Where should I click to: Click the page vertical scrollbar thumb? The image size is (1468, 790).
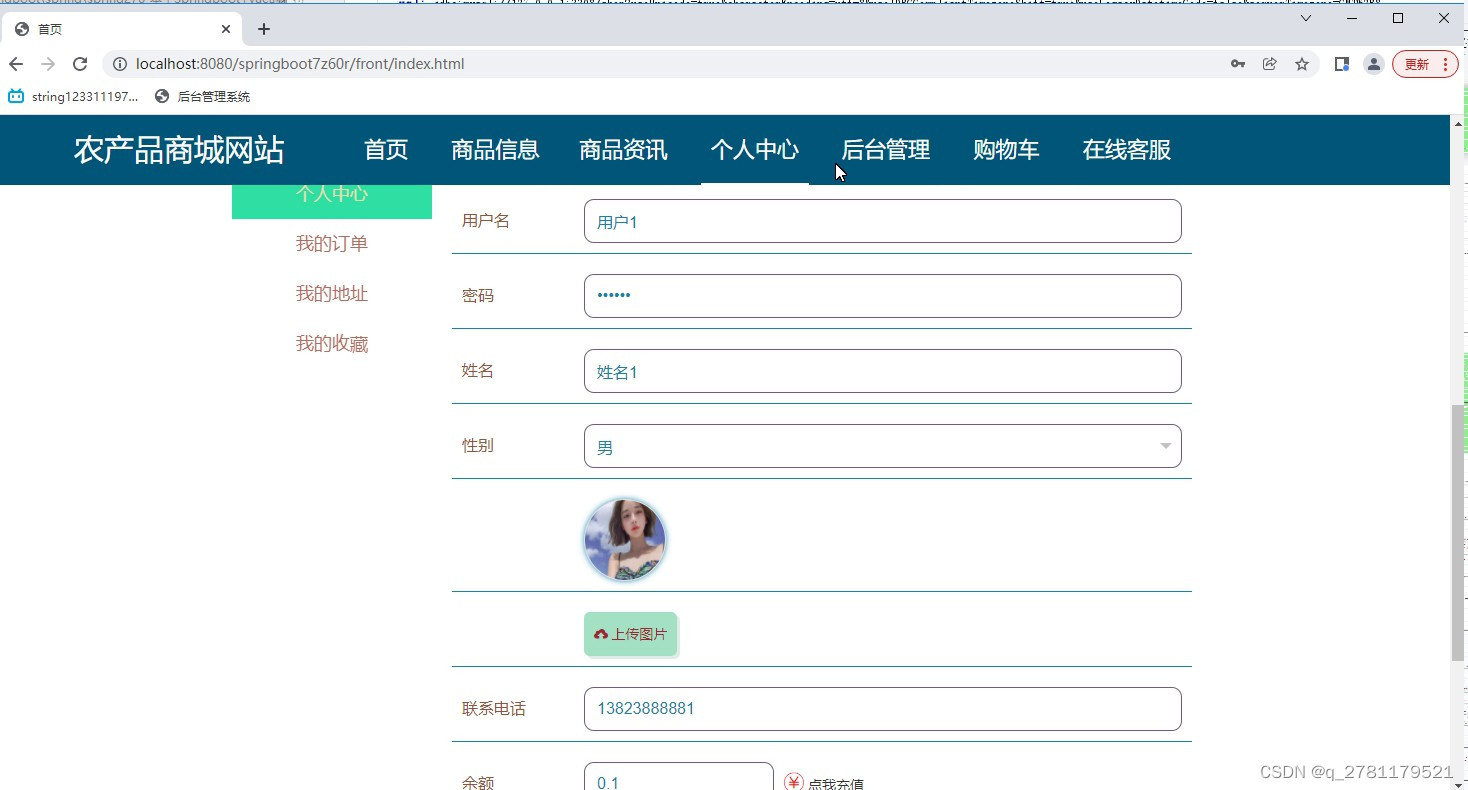1458,533
